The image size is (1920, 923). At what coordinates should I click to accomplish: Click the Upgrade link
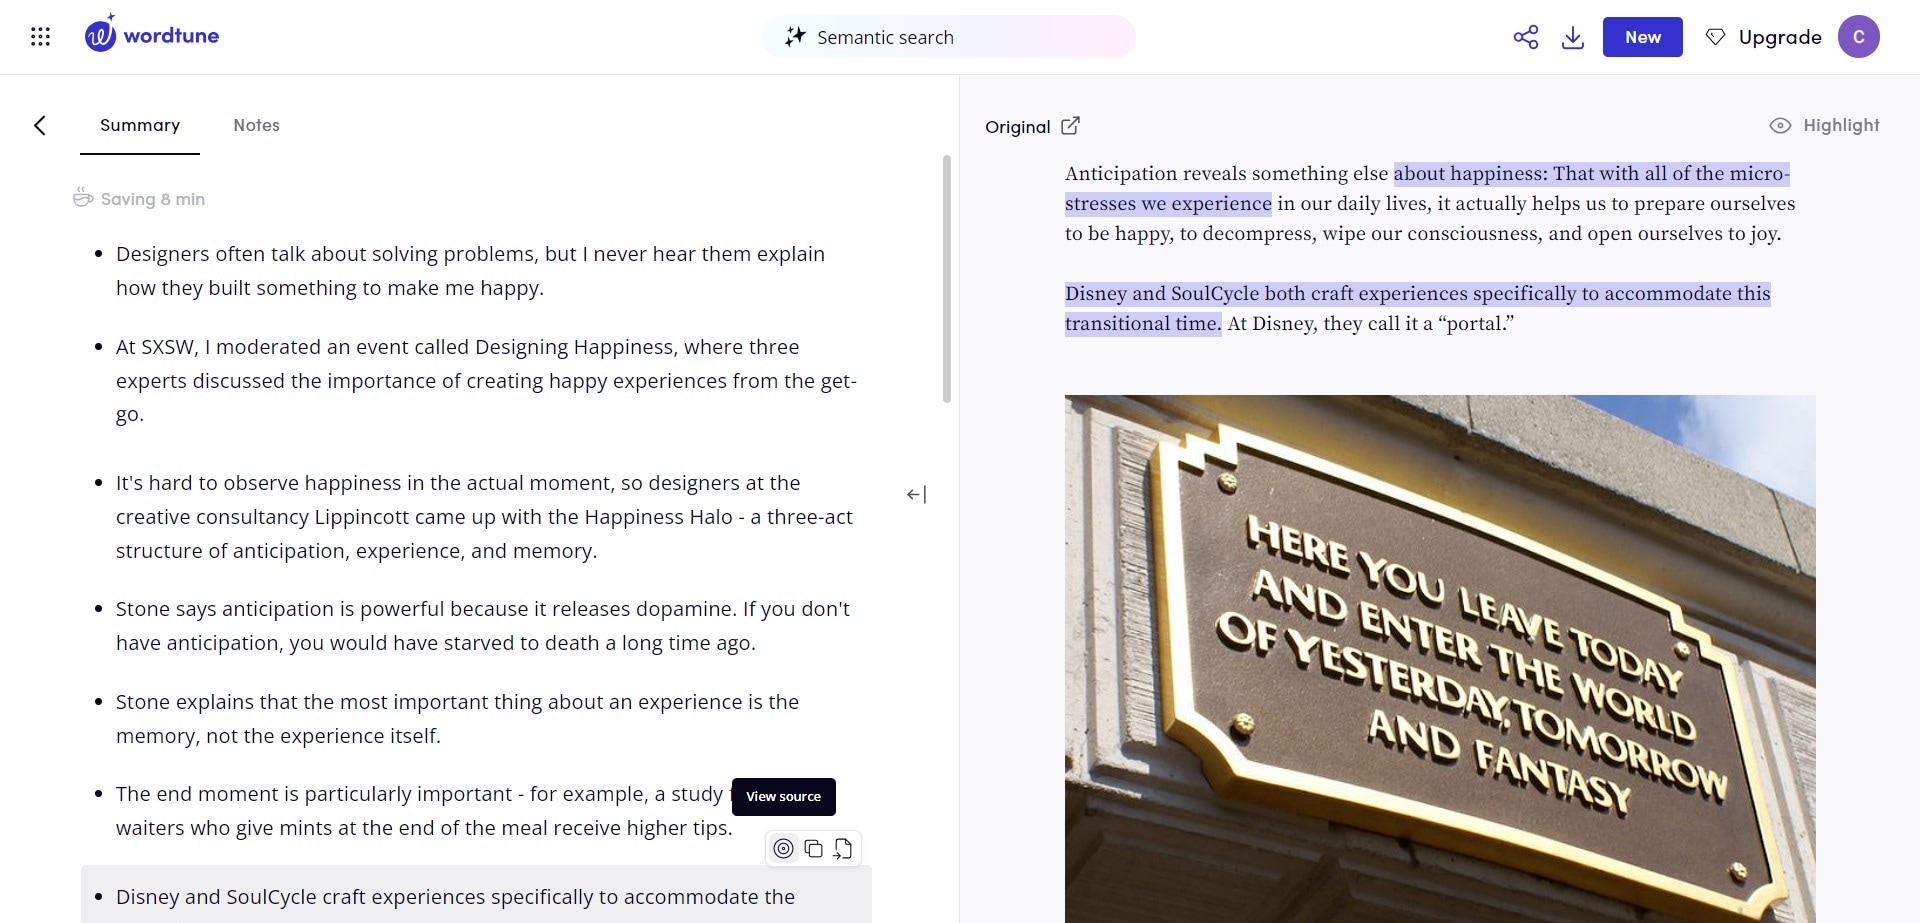[x=1780, y=37]
